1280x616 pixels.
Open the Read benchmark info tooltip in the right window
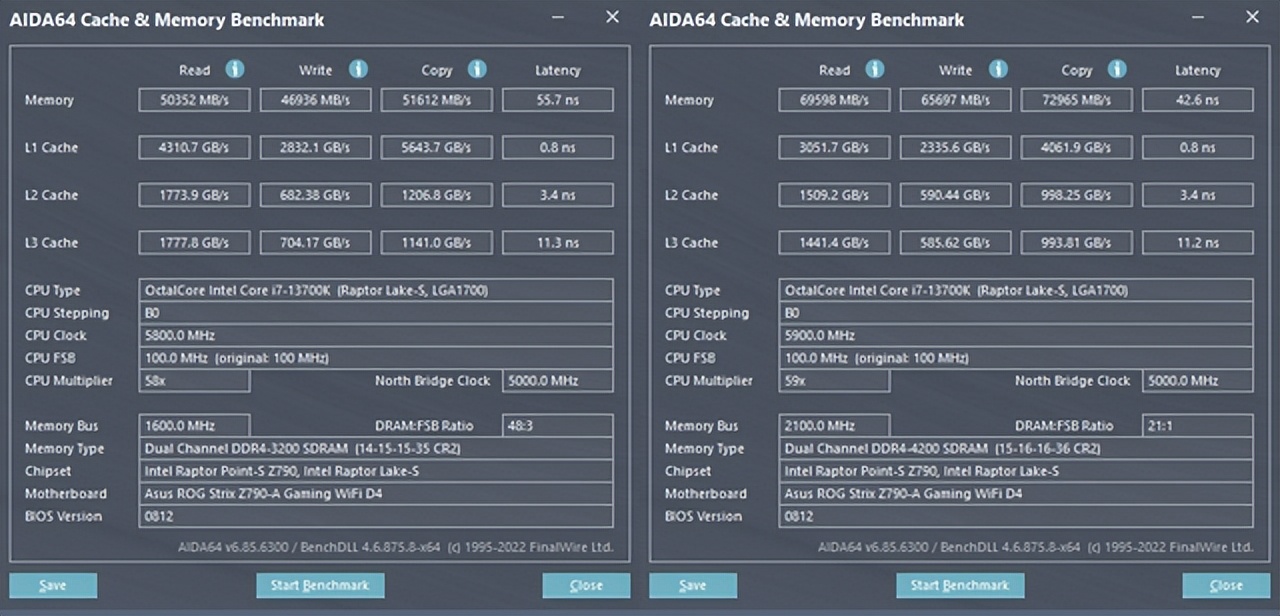pos(874,70)
